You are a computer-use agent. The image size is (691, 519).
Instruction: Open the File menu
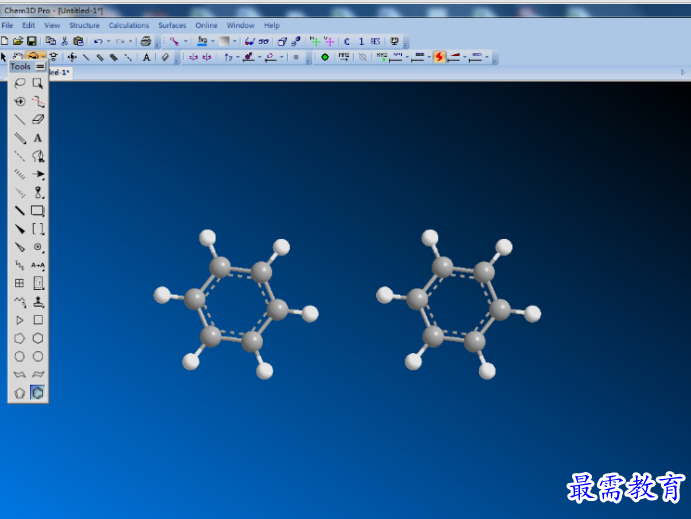pos(7,25)
